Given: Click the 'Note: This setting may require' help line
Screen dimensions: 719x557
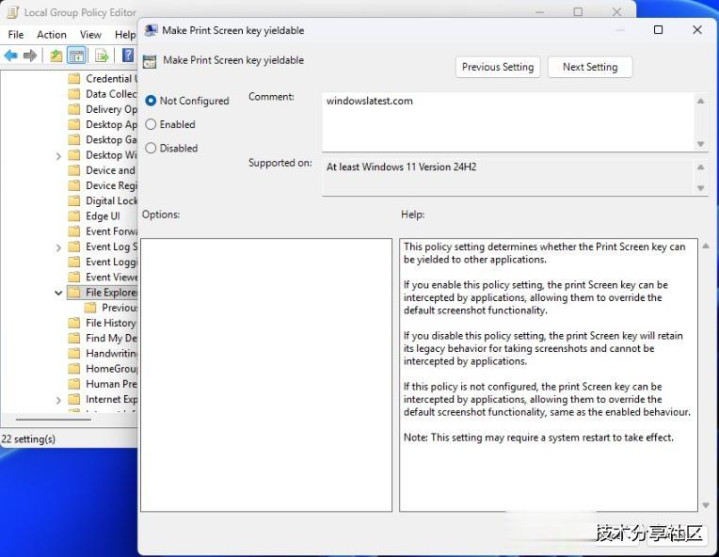Looking at the screenshot, I should click(x=538, y=437).
